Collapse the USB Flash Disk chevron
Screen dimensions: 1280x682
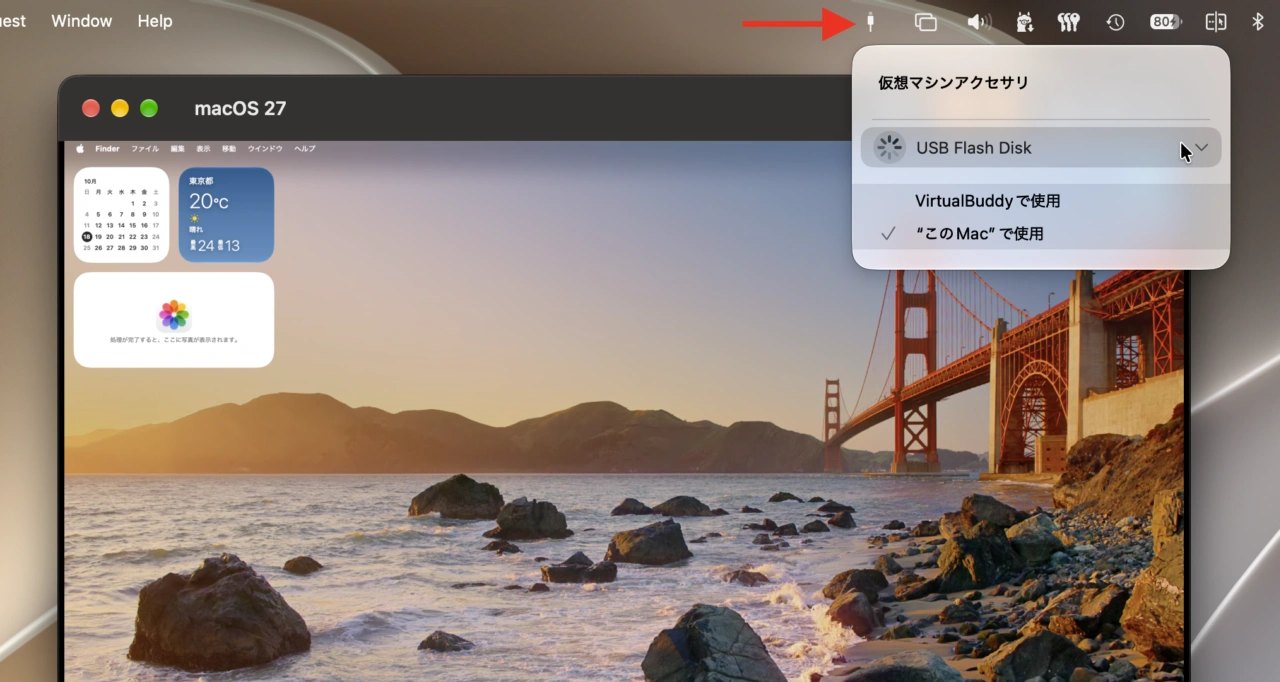pyautogui.click(x=1202, y=148)
